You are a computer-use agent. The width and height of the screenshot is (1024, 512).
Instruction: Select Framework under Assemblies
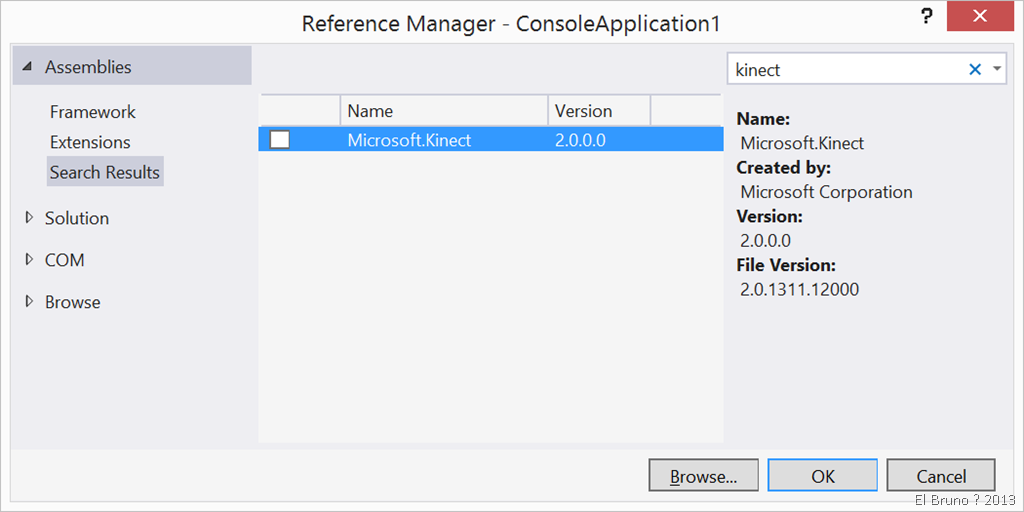pyautogui.click(x=92, y=112)
